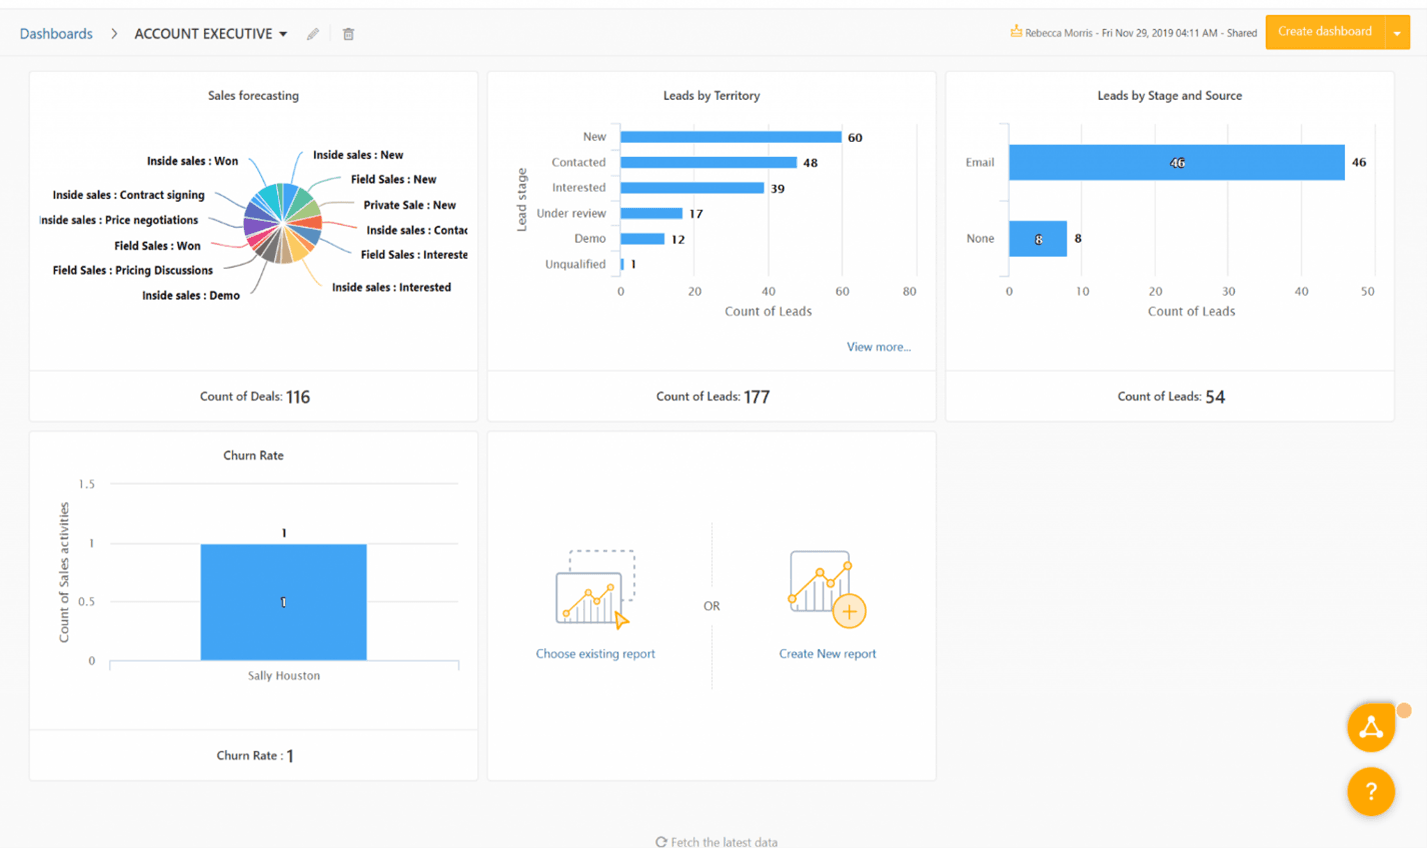Click the Sally Houston bar in Churn Rate
1427x848 pixels.
[284, 602]
